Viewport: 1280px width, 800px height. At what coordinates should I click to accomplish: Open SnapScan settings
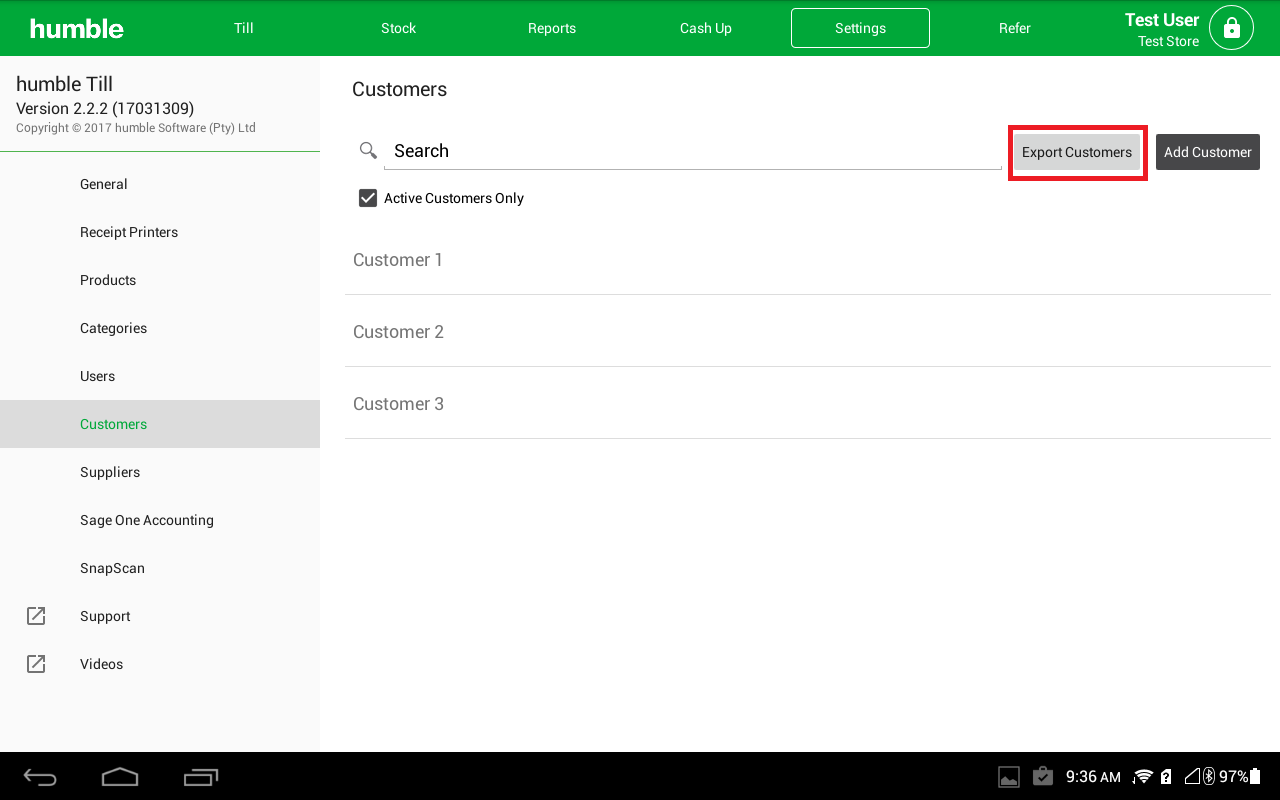coord(160,568)
